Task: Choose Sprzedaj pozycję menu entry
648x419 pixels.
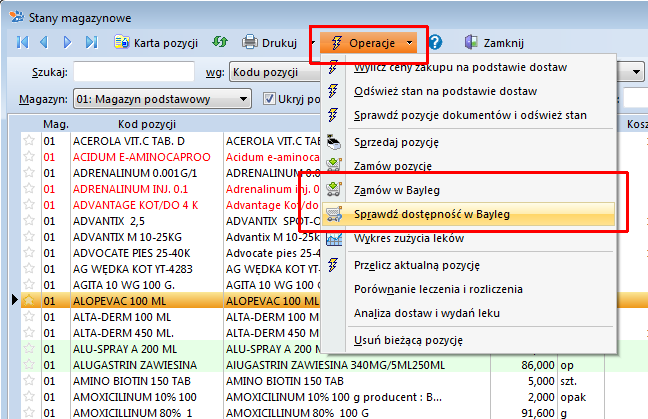Action: 396,142
